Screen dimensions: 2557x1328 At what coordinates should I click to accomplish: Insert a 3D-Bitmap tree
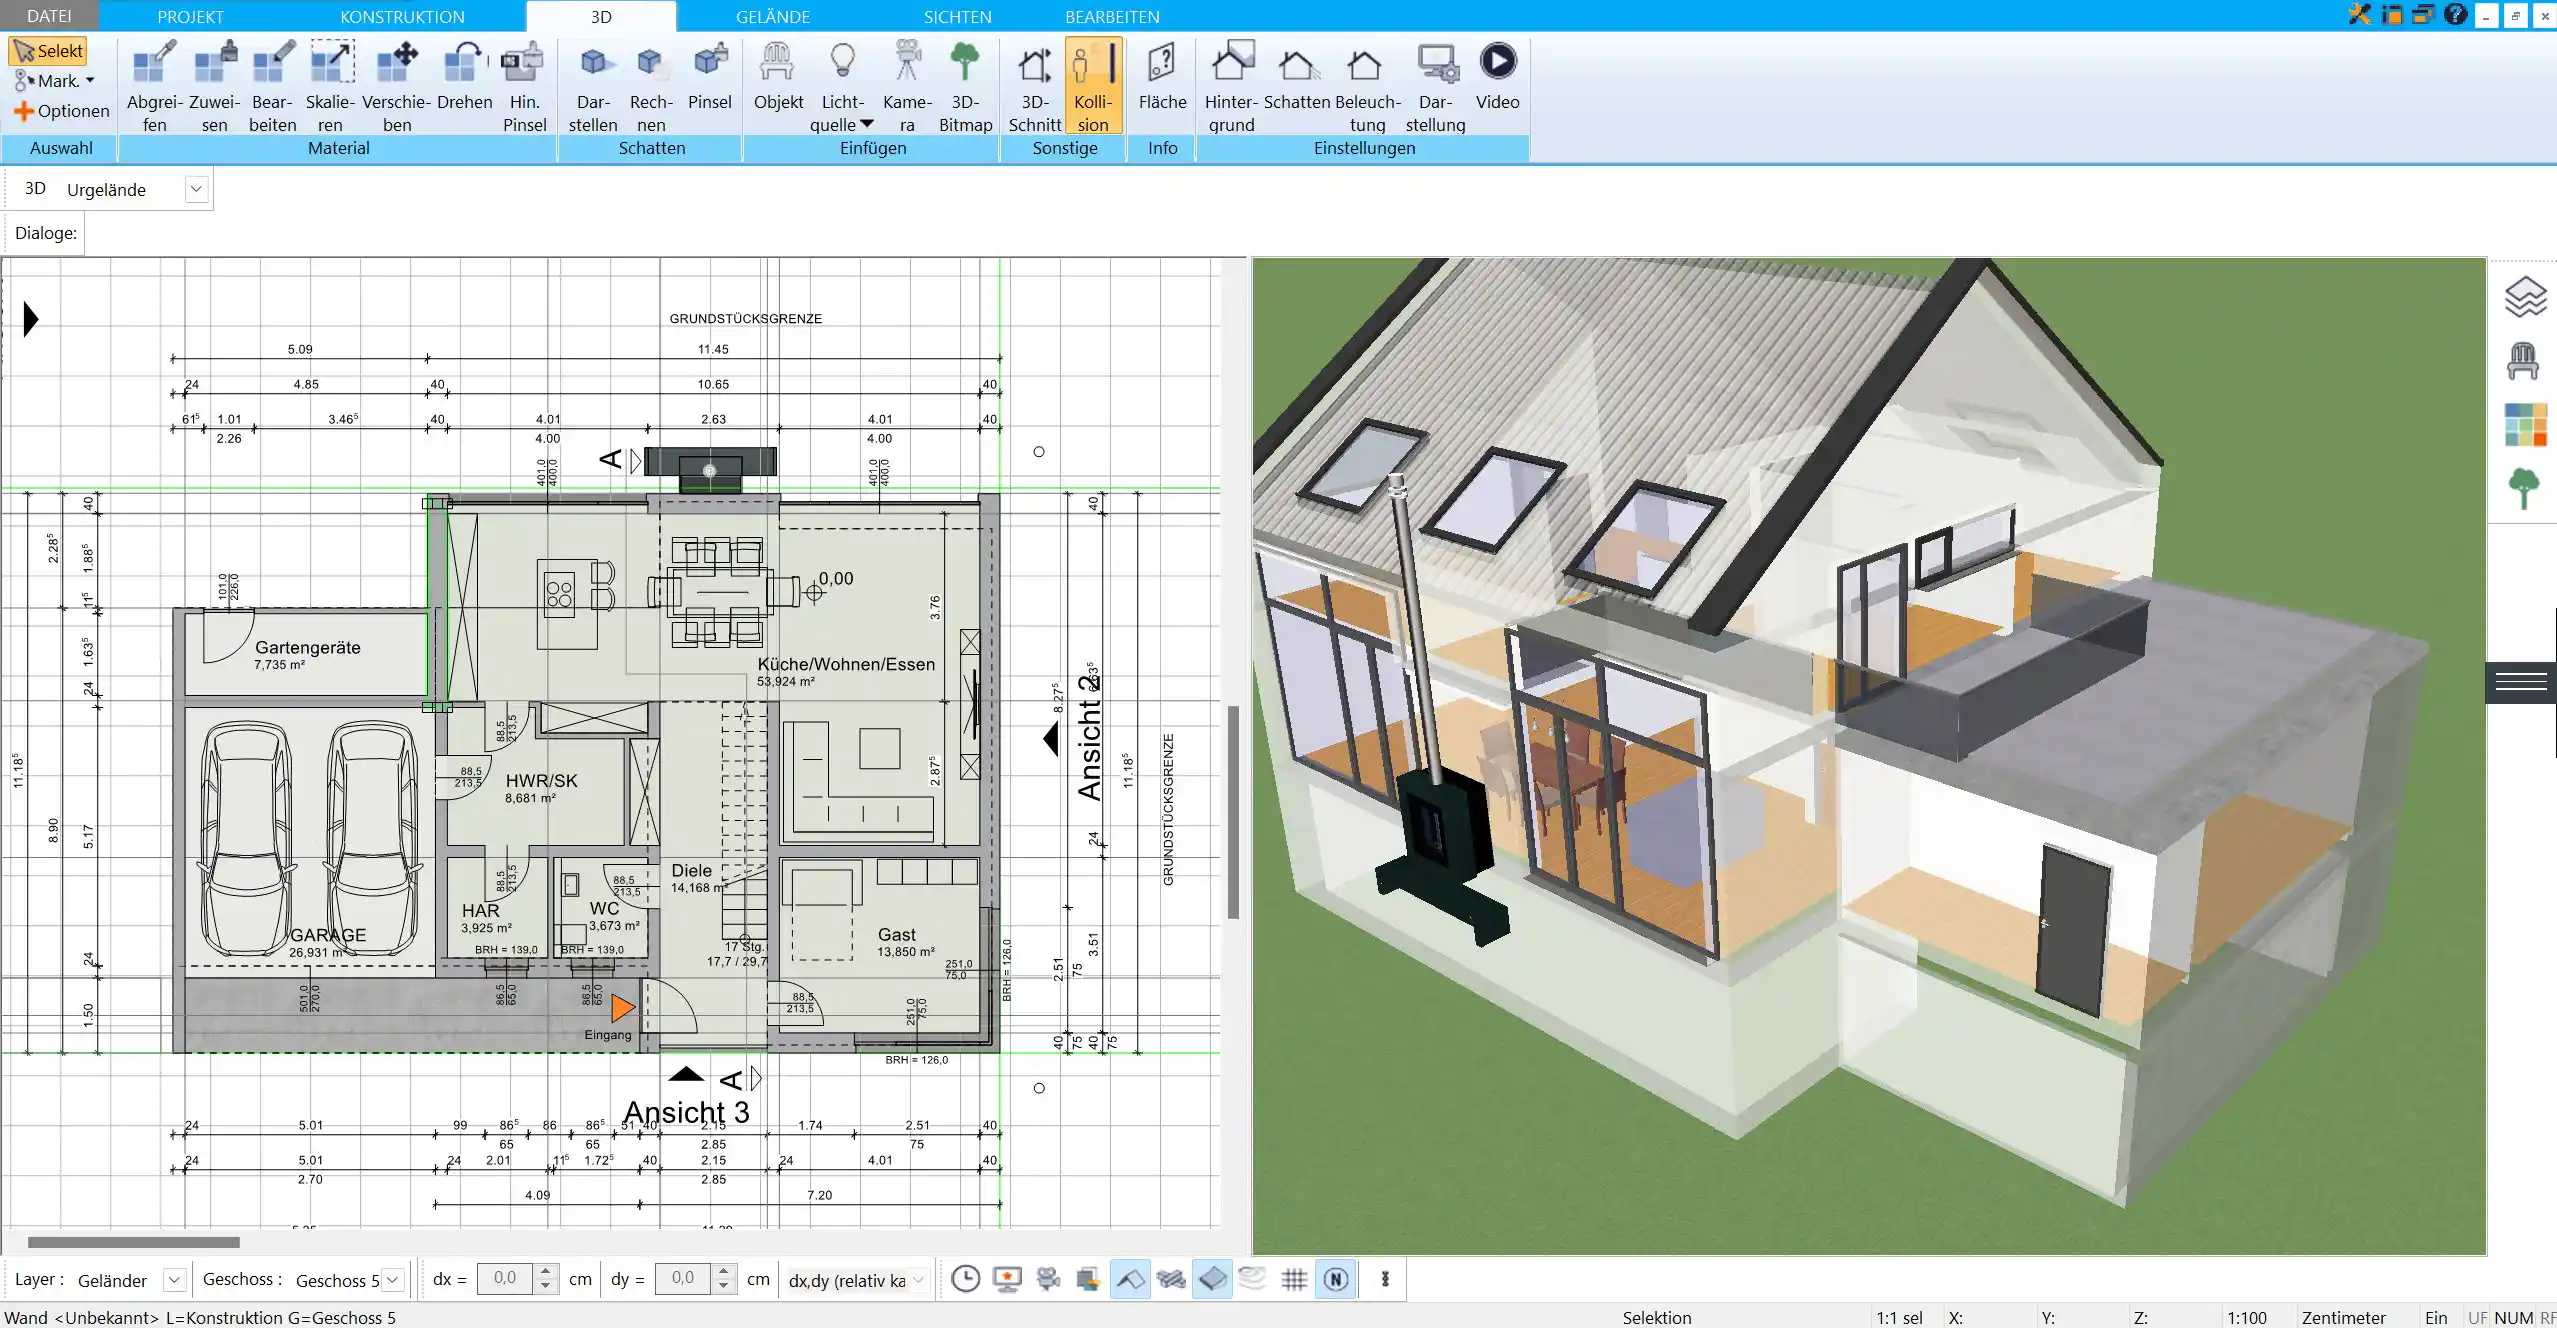[x=965, y=87]
